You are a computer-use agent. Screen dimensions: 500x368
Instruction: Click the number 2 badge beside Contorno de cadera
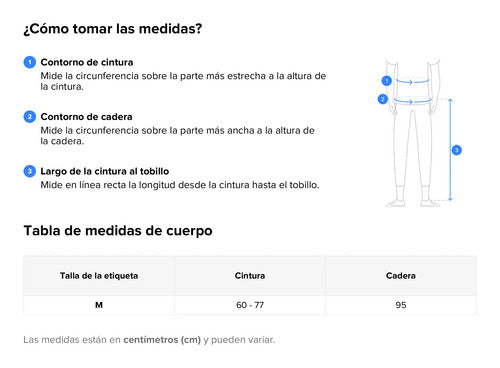coord(30,117)
